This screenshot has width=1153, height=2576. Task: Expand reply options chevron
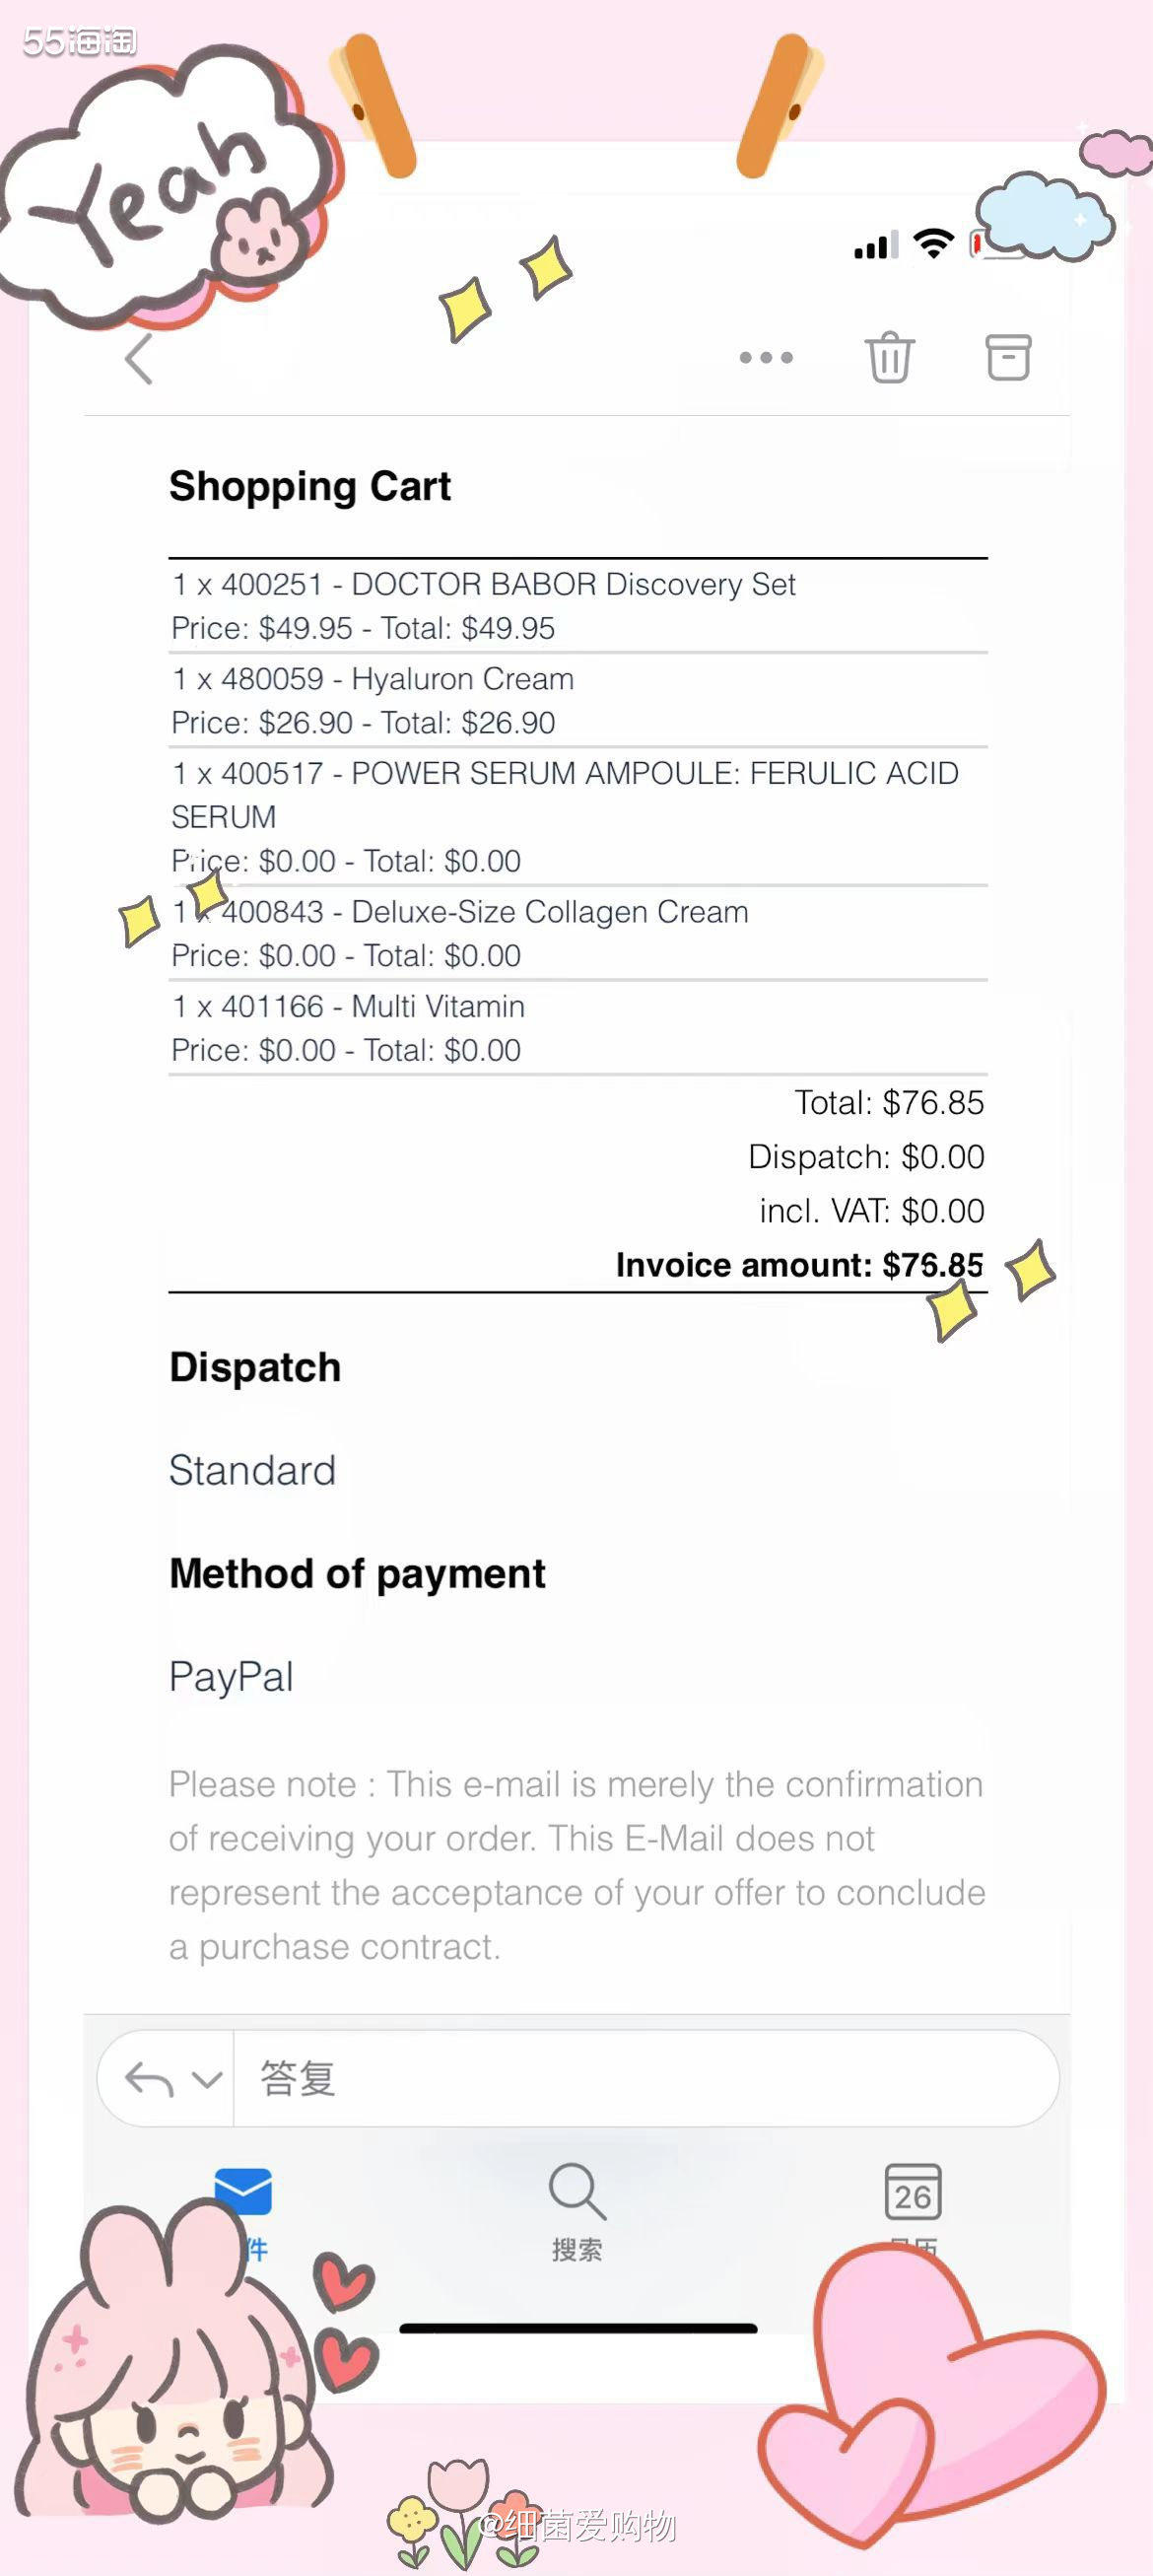click(x=207, y=2081)
